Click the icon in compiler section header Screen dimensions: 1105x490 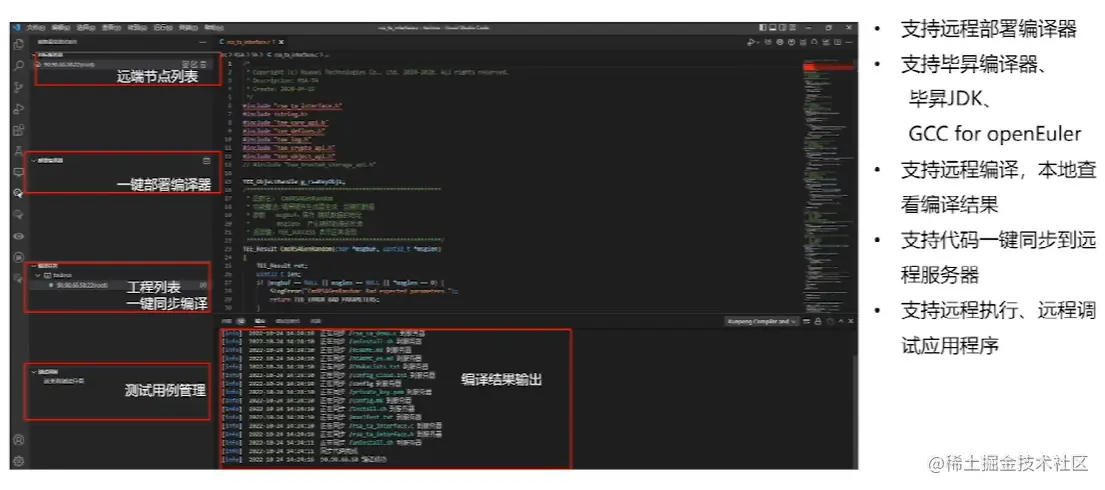click(206, 160)
